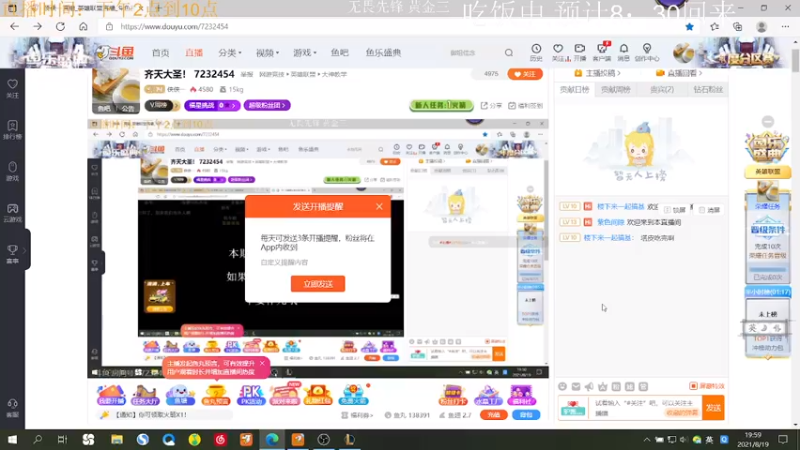Viewport: 800px width, 450px height.
Task: Open the 粉丝打卡 fan check-in icon
Action: (453, 394)
